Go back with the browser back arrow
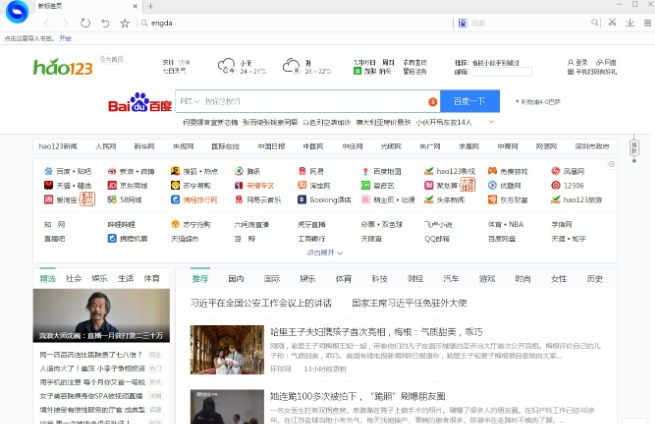Image resolution: width=655 pixels, height=424 pixels. (46, 23)
